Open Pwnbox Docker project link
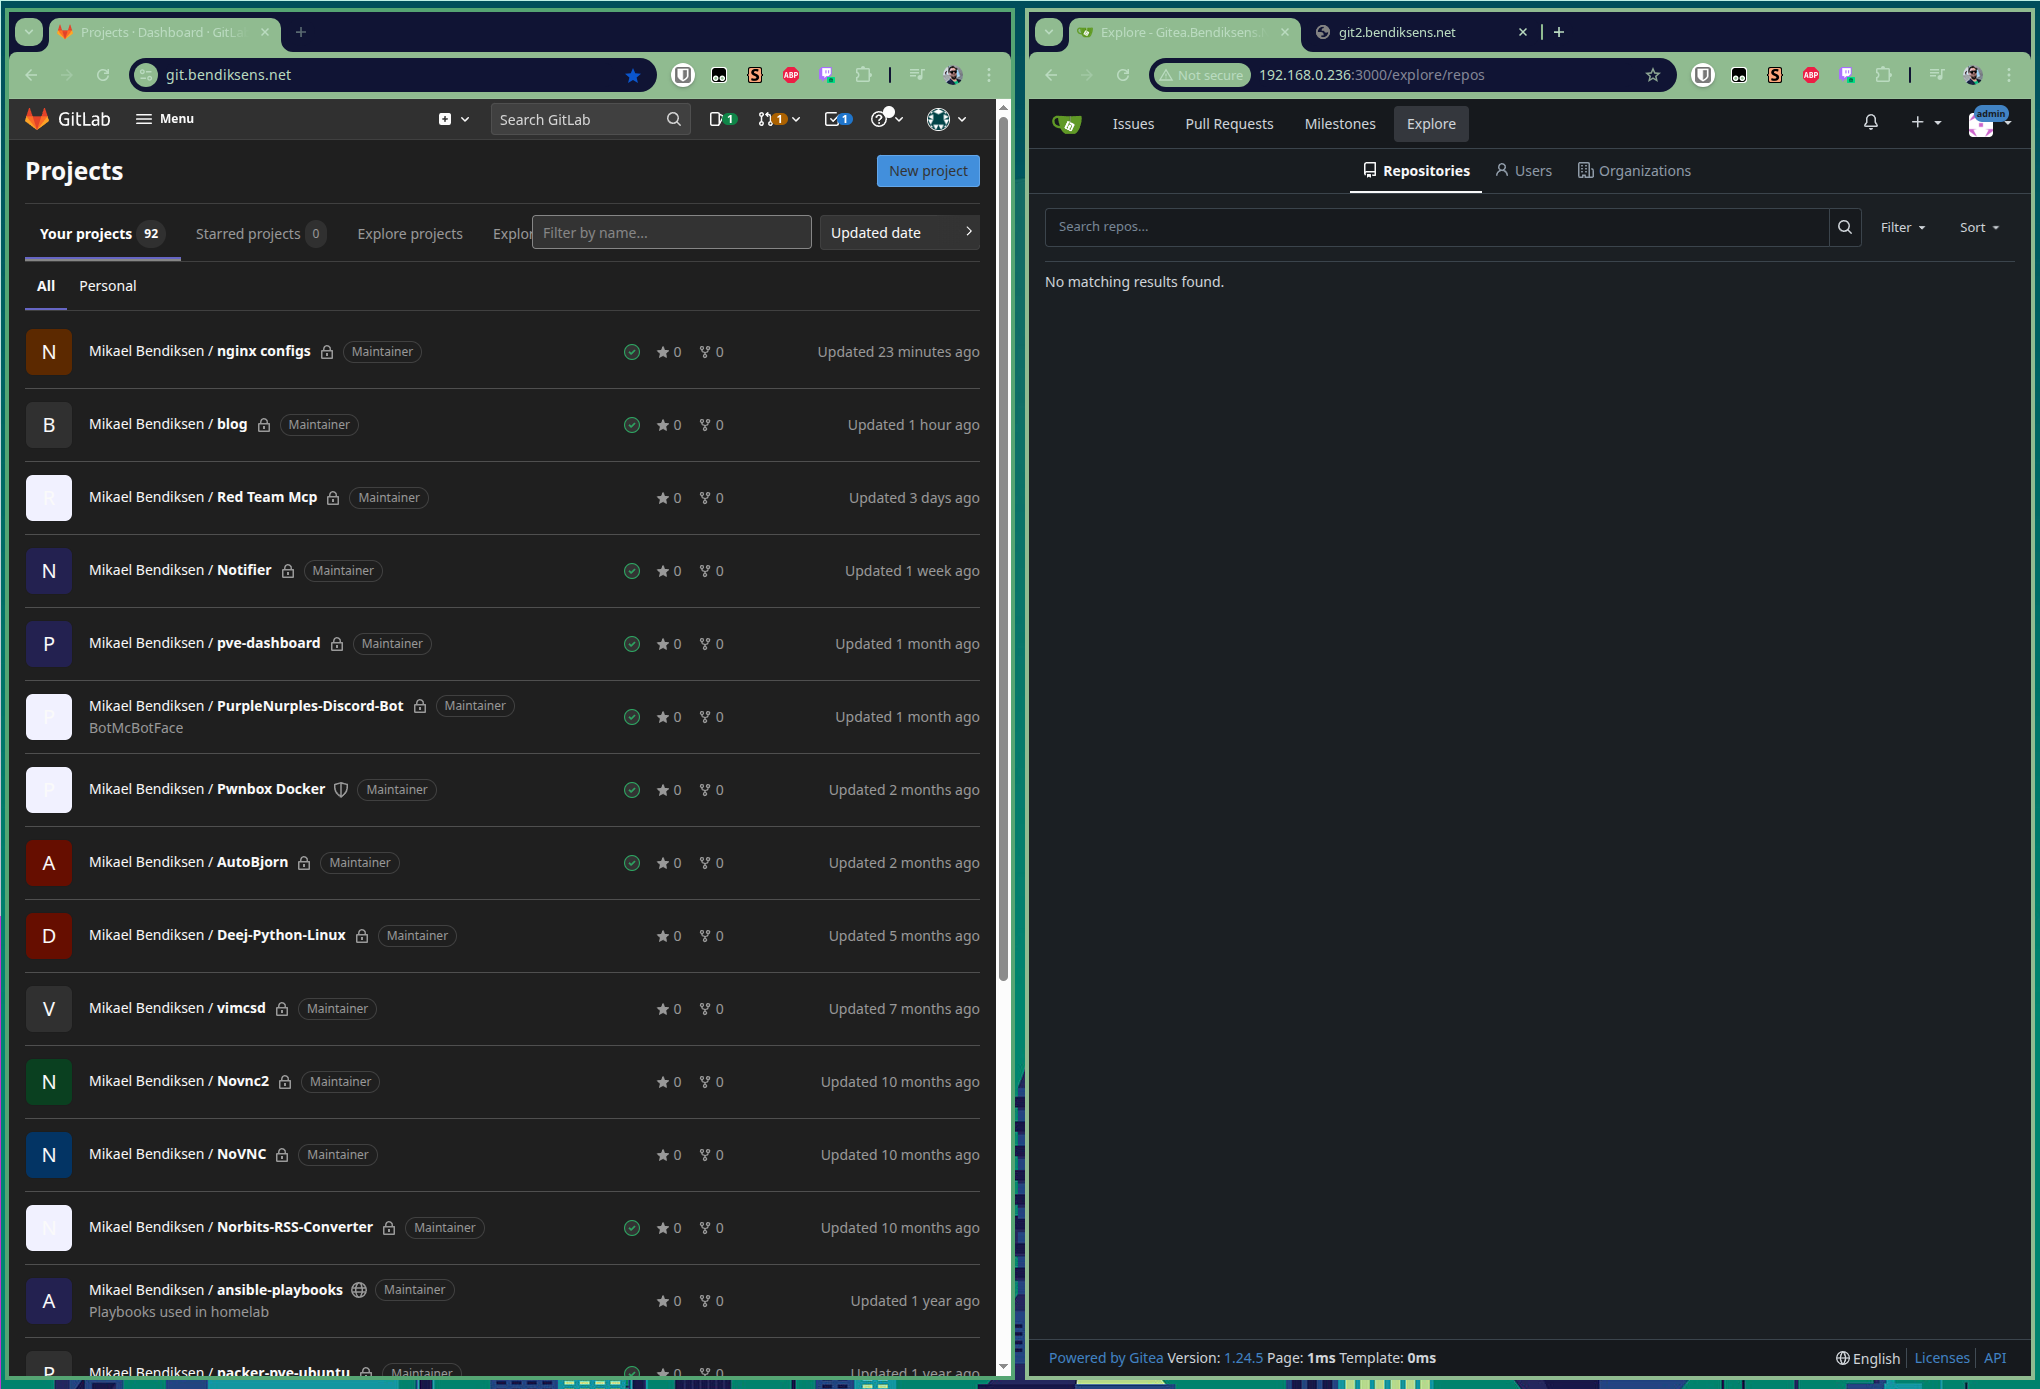The image size is (2040, 1389). [x=207, y=789]
